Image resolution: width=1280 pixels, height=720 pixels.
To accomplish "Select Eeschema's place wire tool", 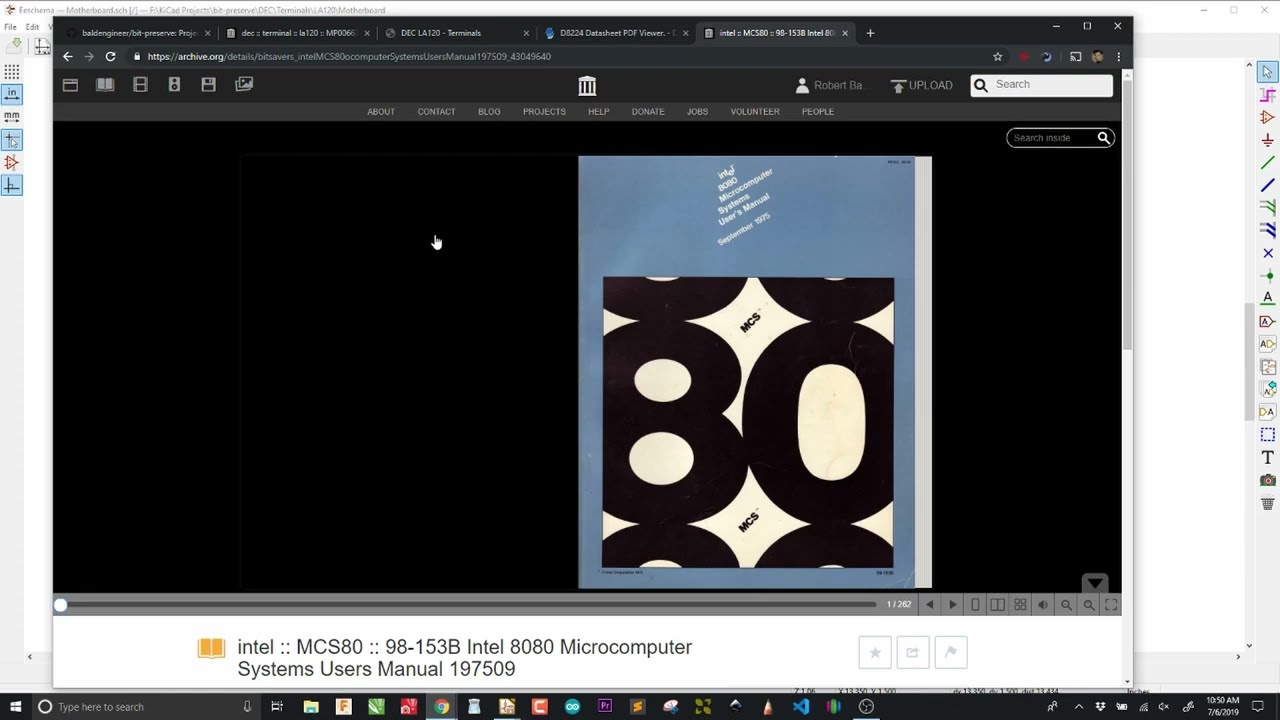I will point(1267,163).
